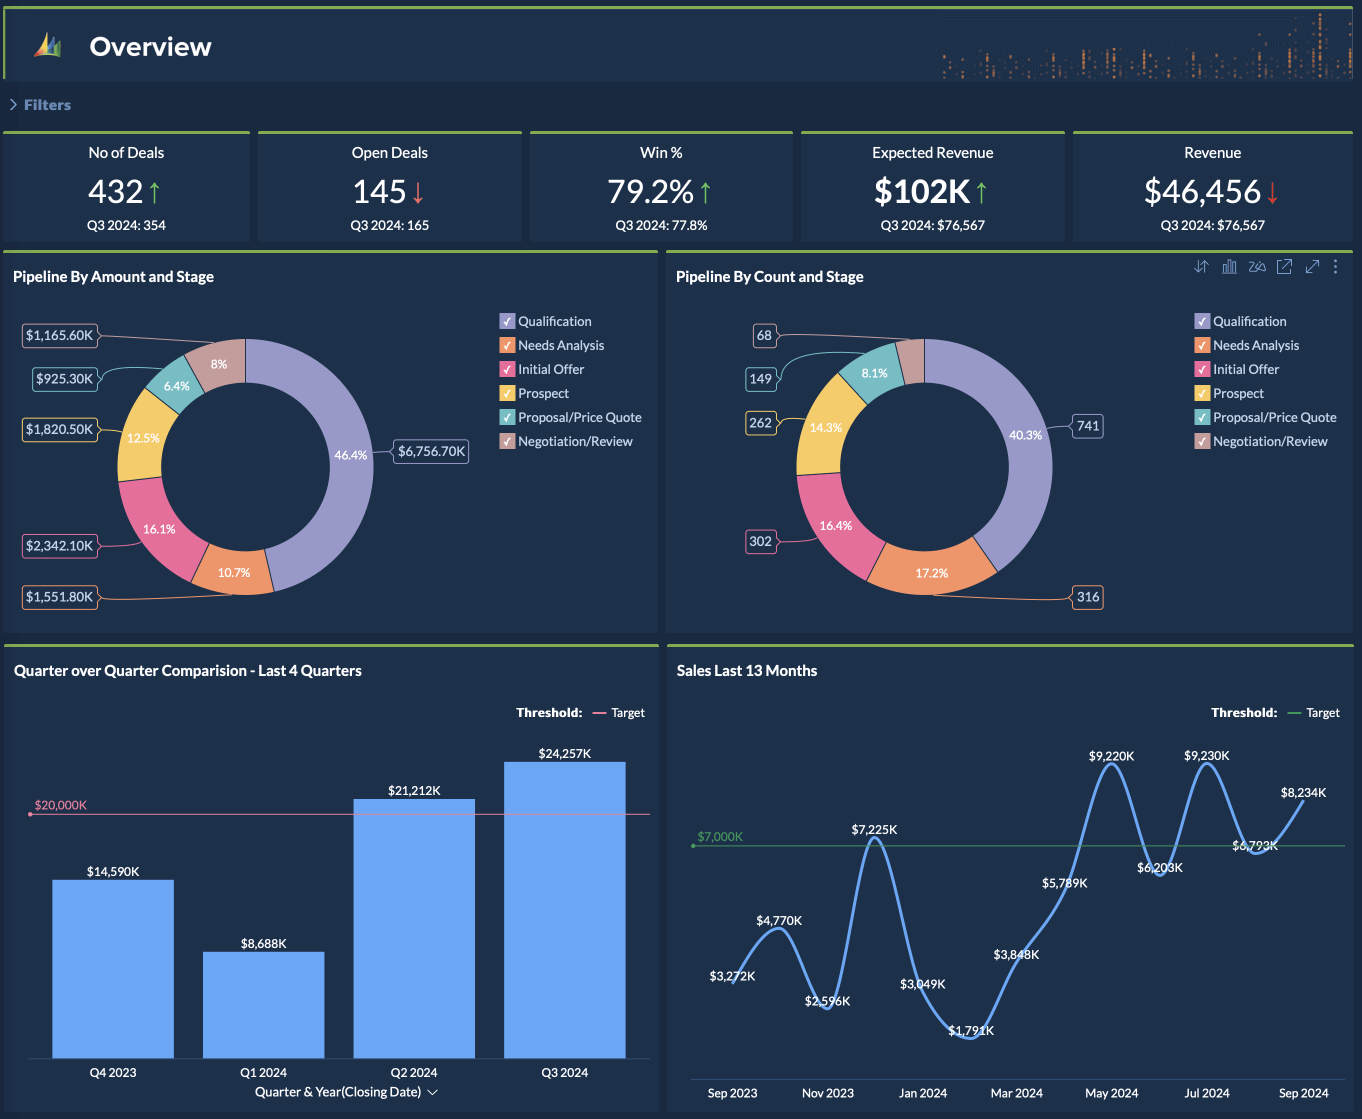1362x1119 pixels.
Task: Click the Q3 2024 bar in quarter comparison
Action: 564,909
